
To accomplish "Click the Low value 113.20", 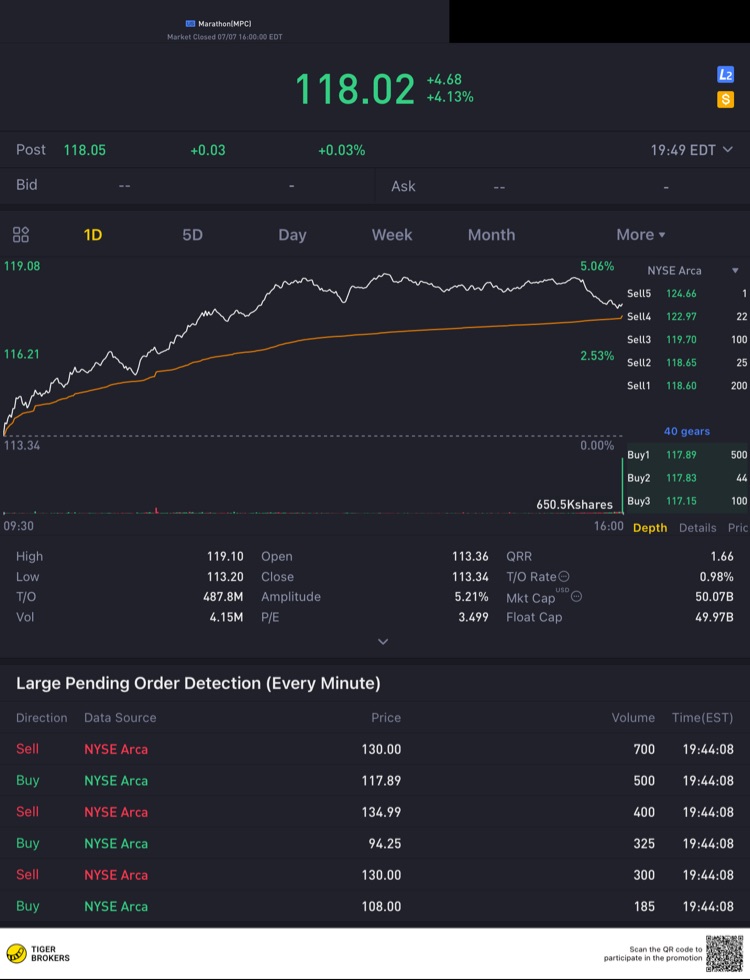I will [x=225, y=577].
